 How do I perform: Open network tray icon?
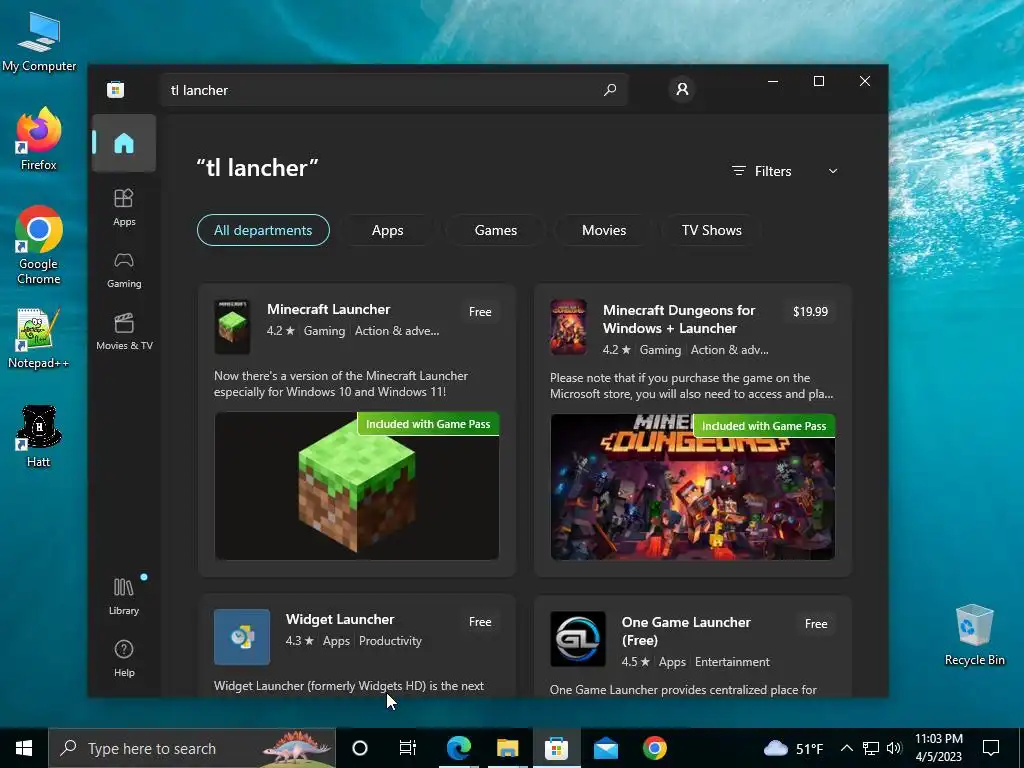[x=871, y=748]
